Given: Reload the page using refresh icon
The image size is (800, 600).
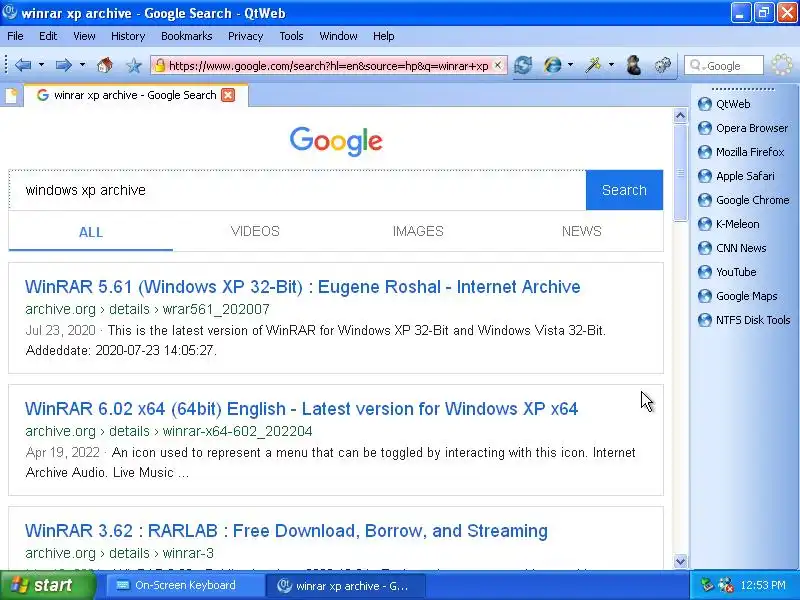Looking at the screenshot, I should [523, 65].
